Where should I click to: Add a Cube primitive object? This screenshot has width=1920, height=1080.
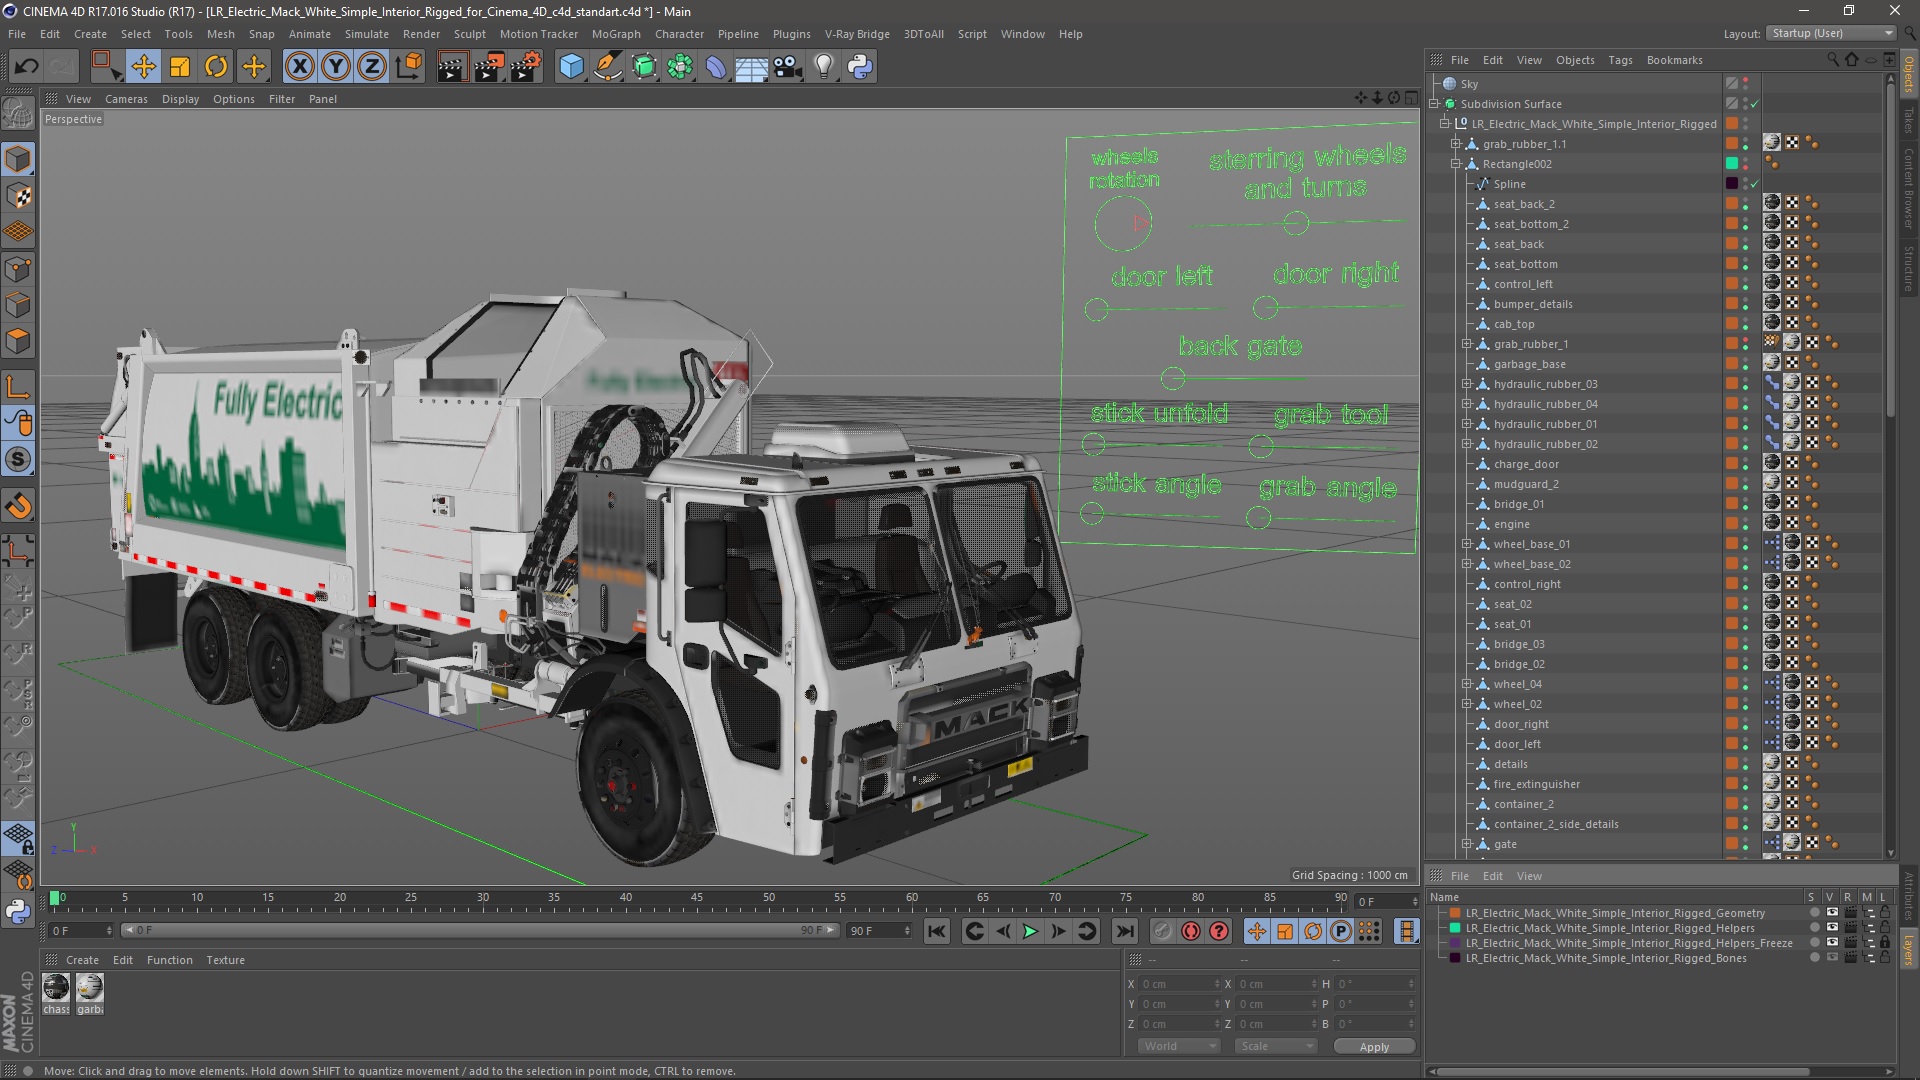tap(571, 66)
